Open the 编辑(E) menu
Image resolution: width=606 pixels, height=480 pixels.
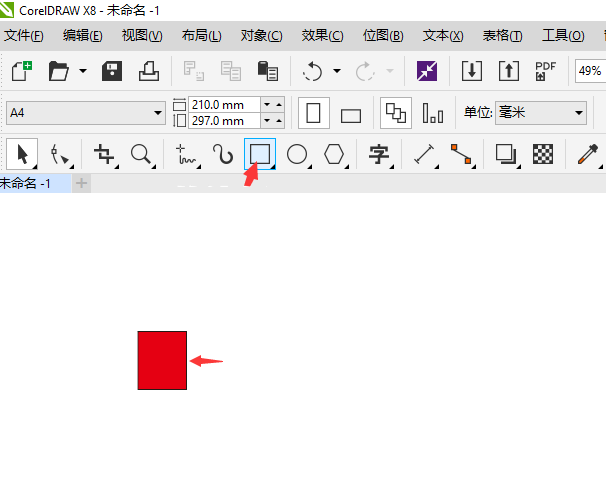coord(83,36)
